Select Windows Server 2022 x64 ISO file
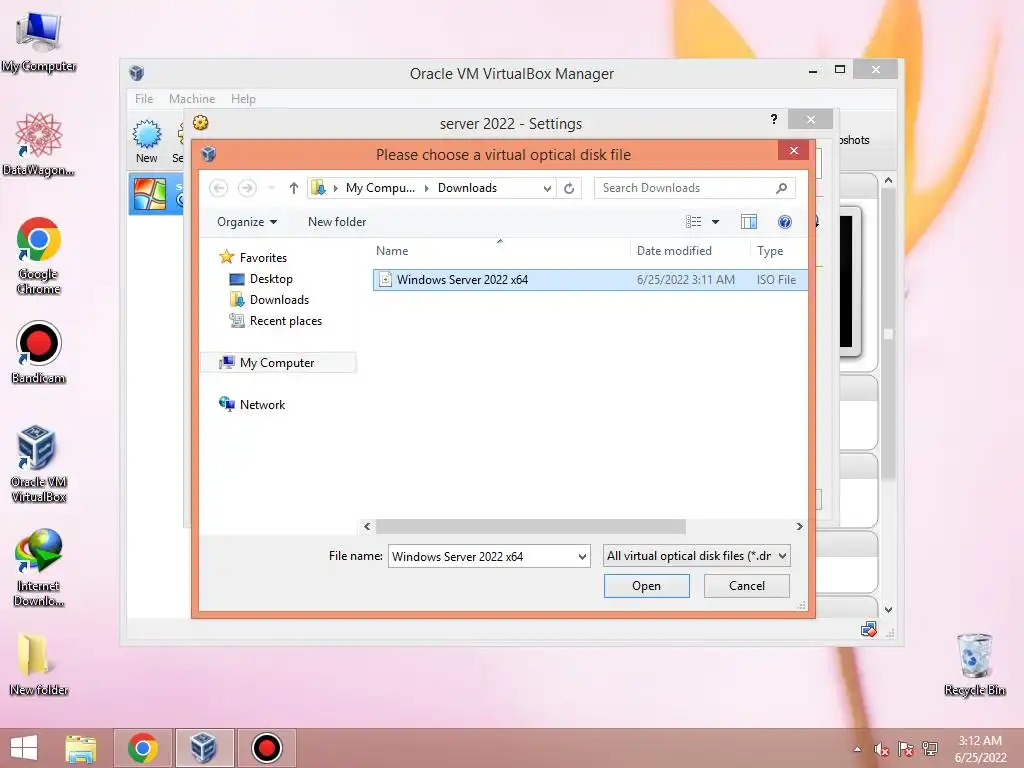 [590, 280]
